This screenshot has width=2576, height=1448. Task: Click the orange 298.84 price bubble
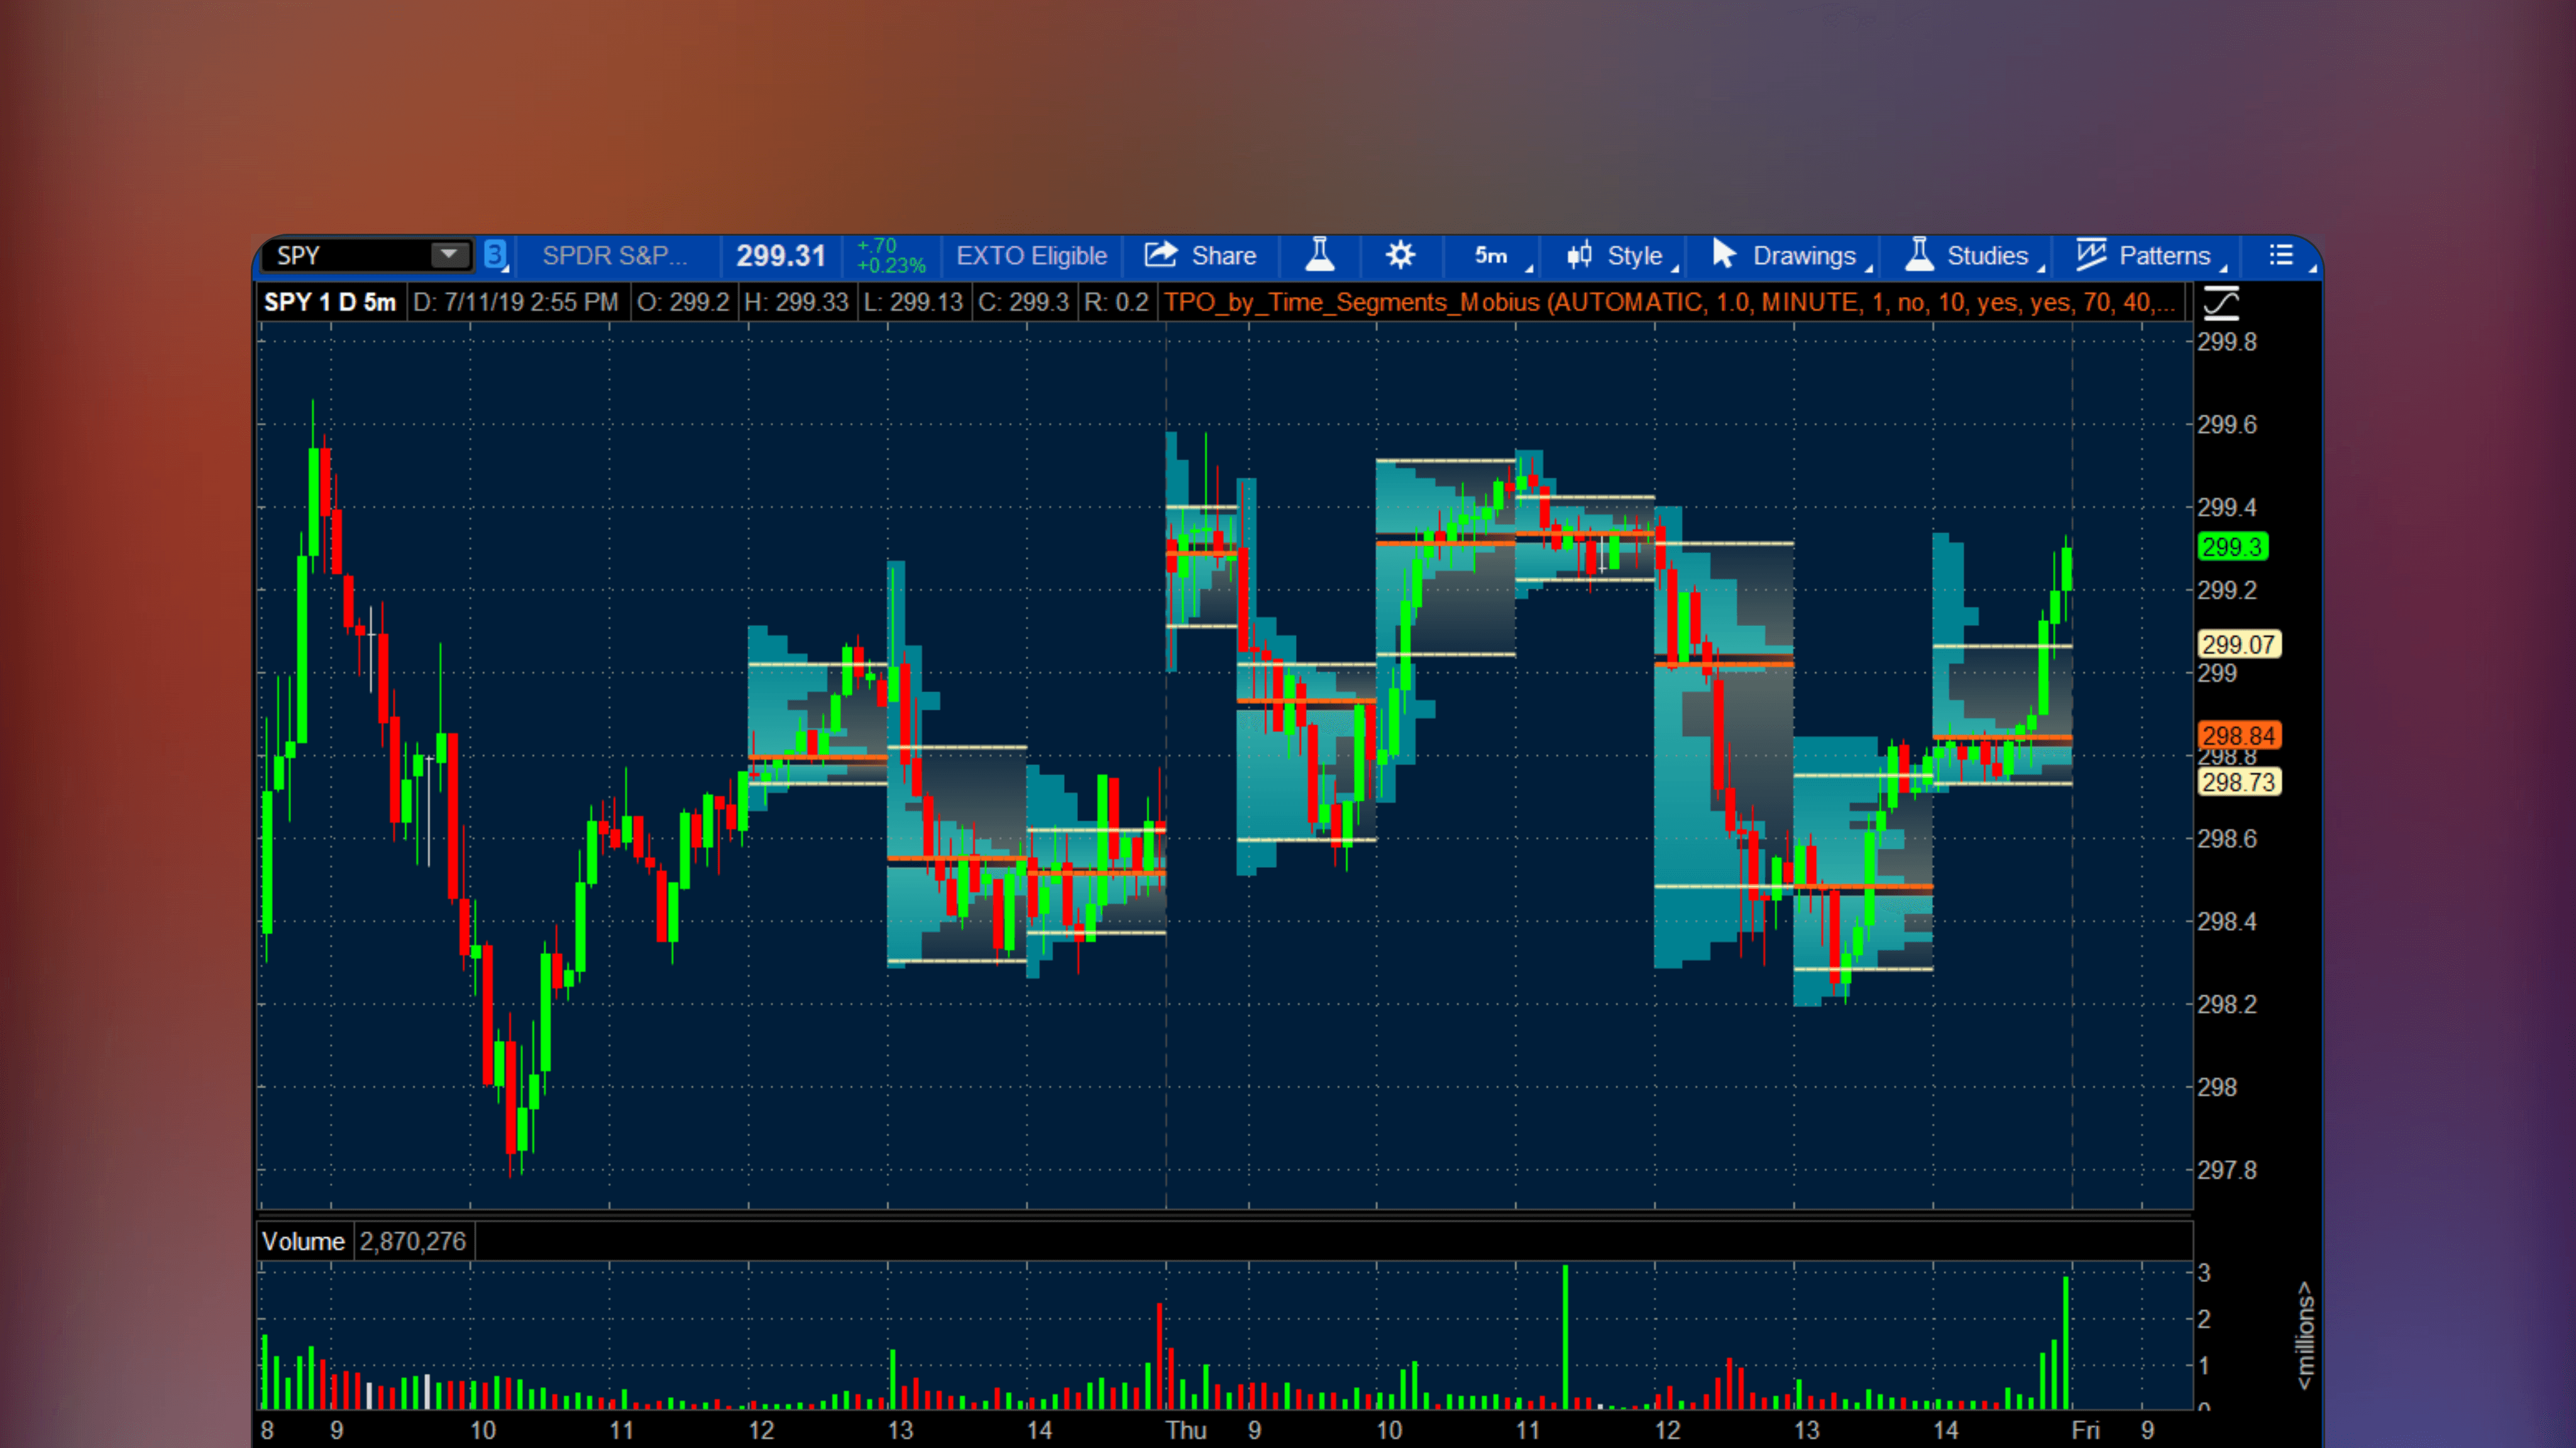pos(2239,735)
